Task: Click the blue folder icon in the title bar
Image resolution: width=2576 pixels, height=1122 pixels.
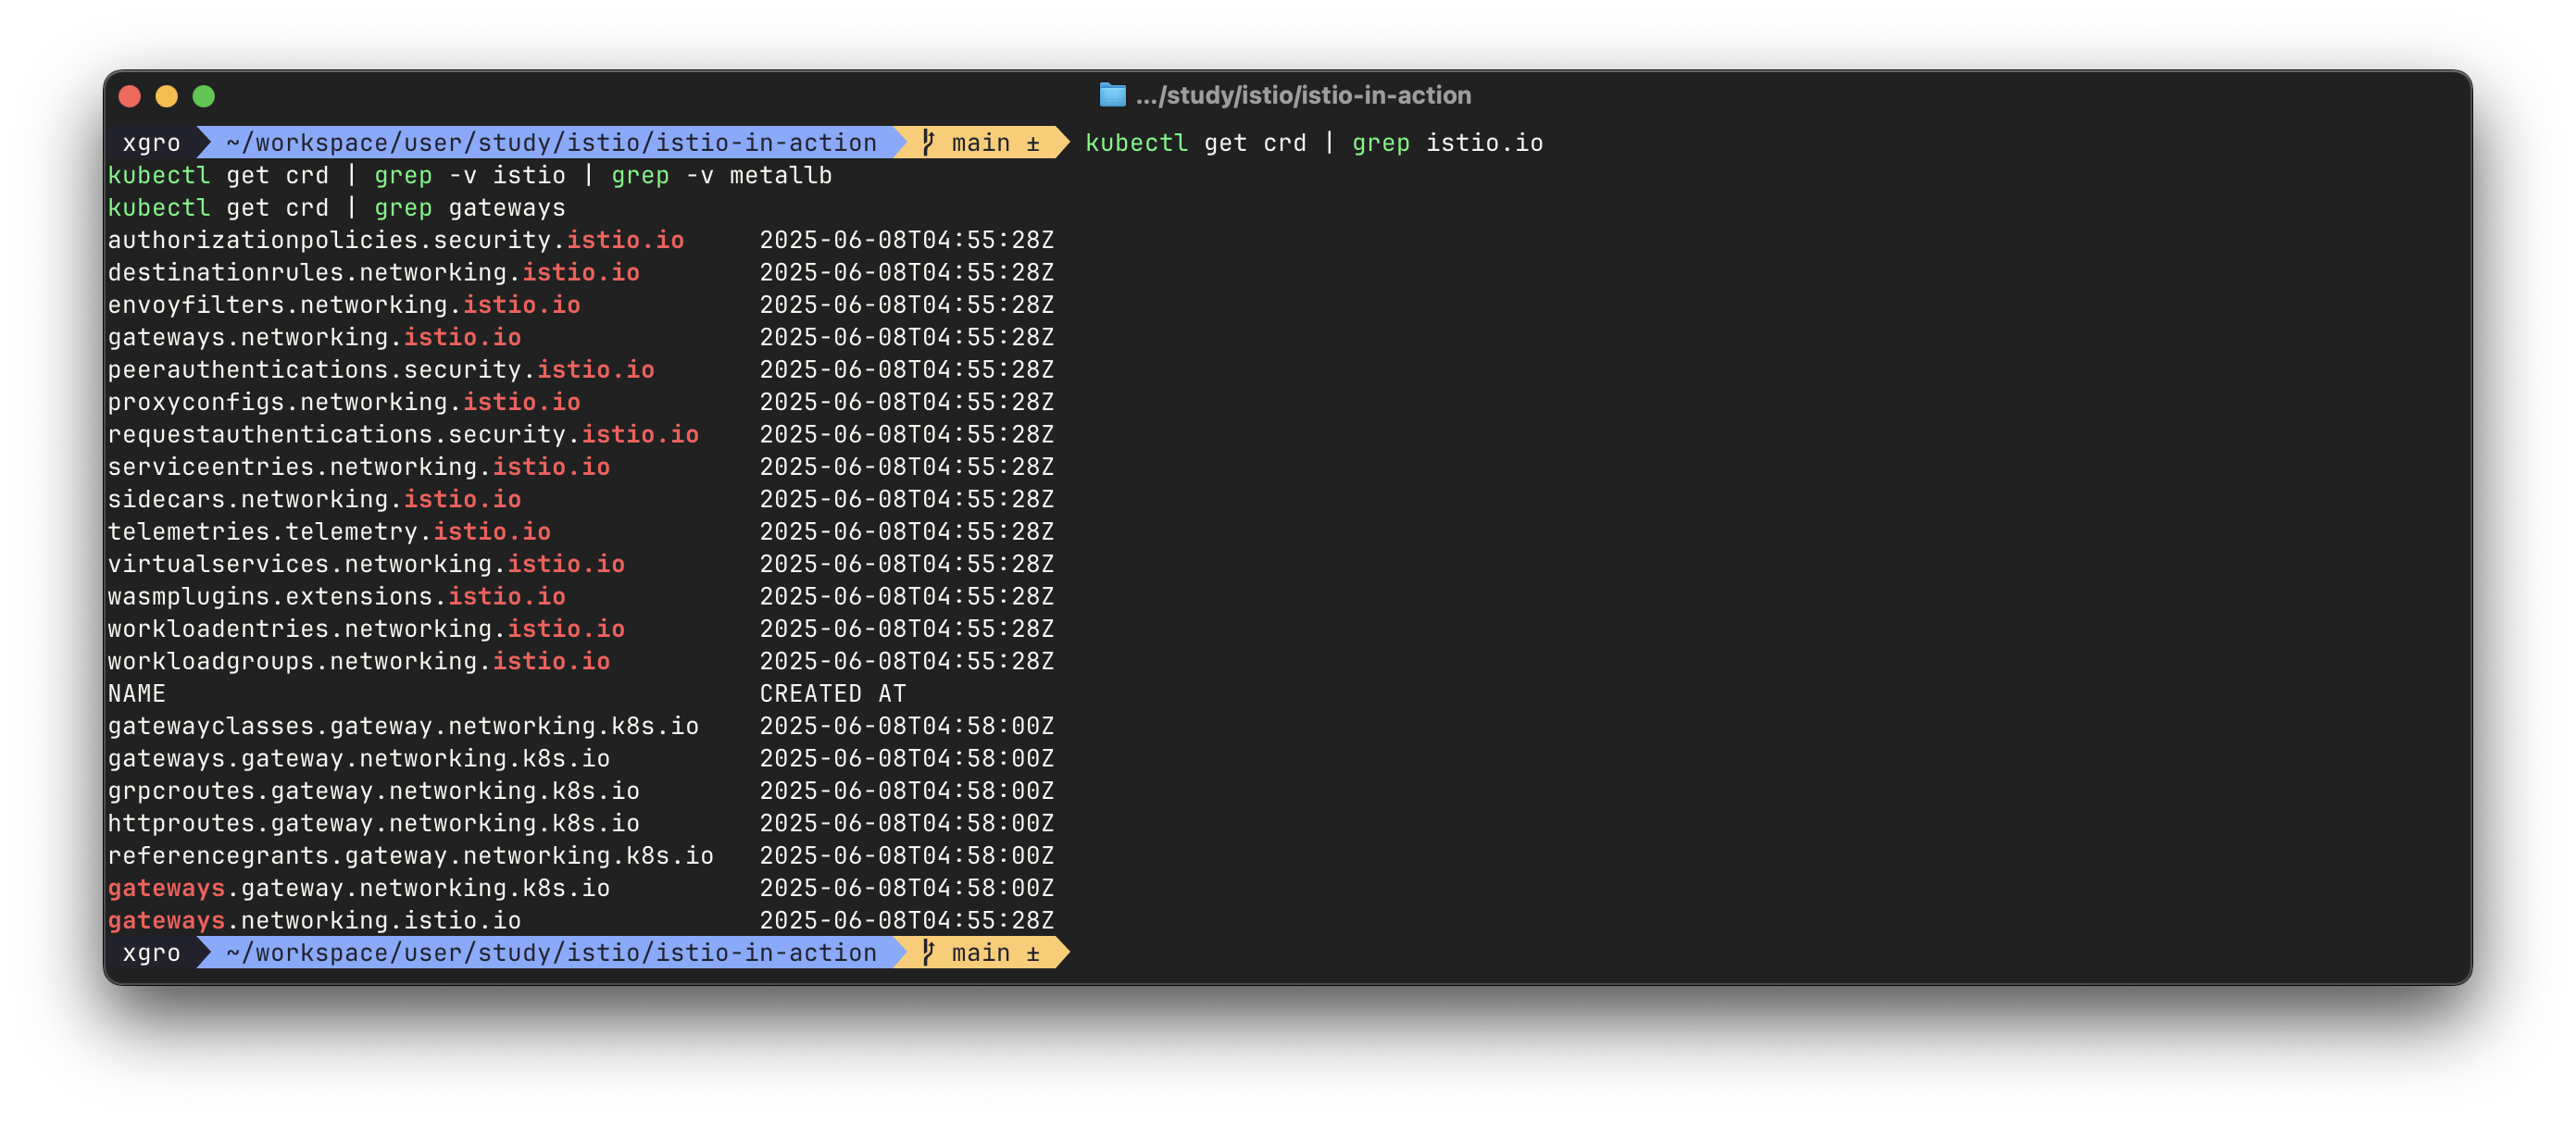Action: 1112,95
